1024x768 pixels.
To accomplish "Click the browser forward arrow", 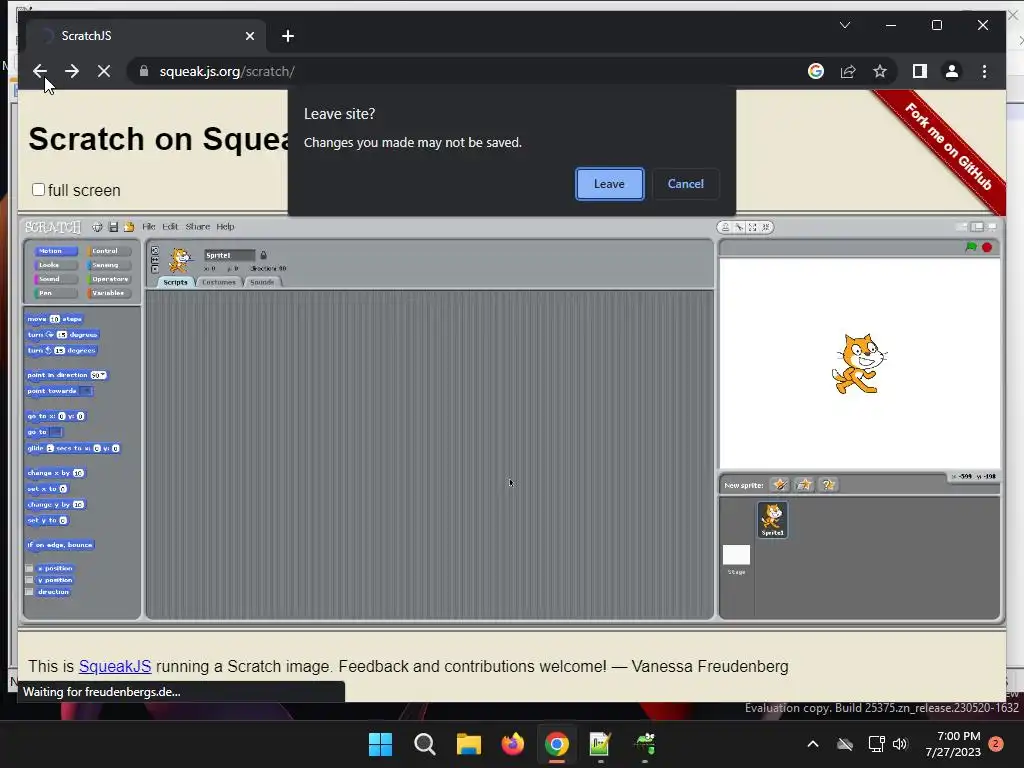I will (72, 71).
